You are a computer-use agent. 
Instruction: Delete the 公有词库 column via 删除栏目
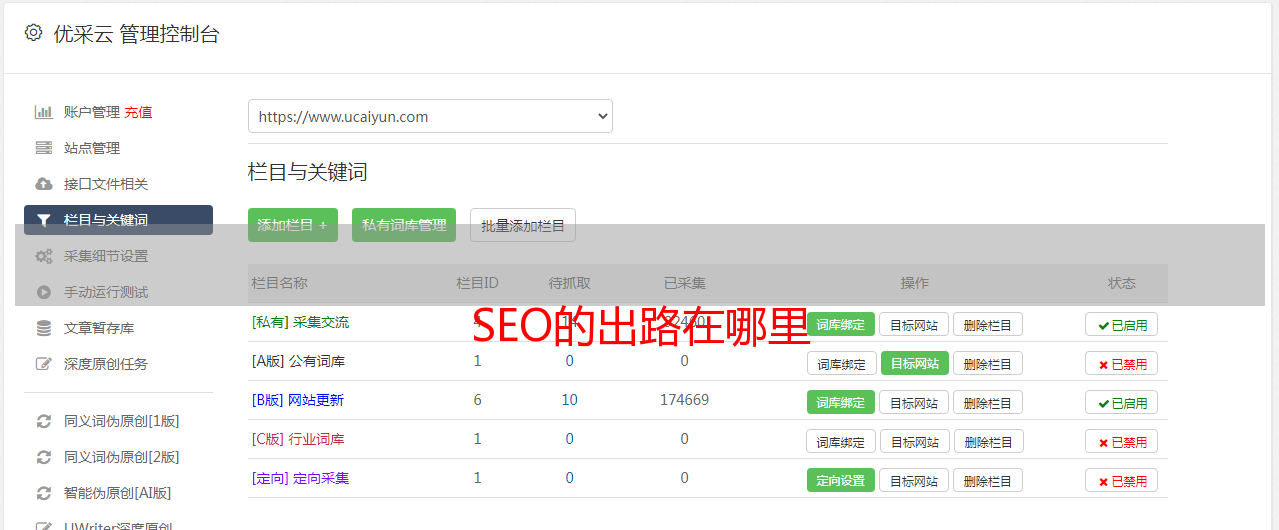click(x=988, y=363)
